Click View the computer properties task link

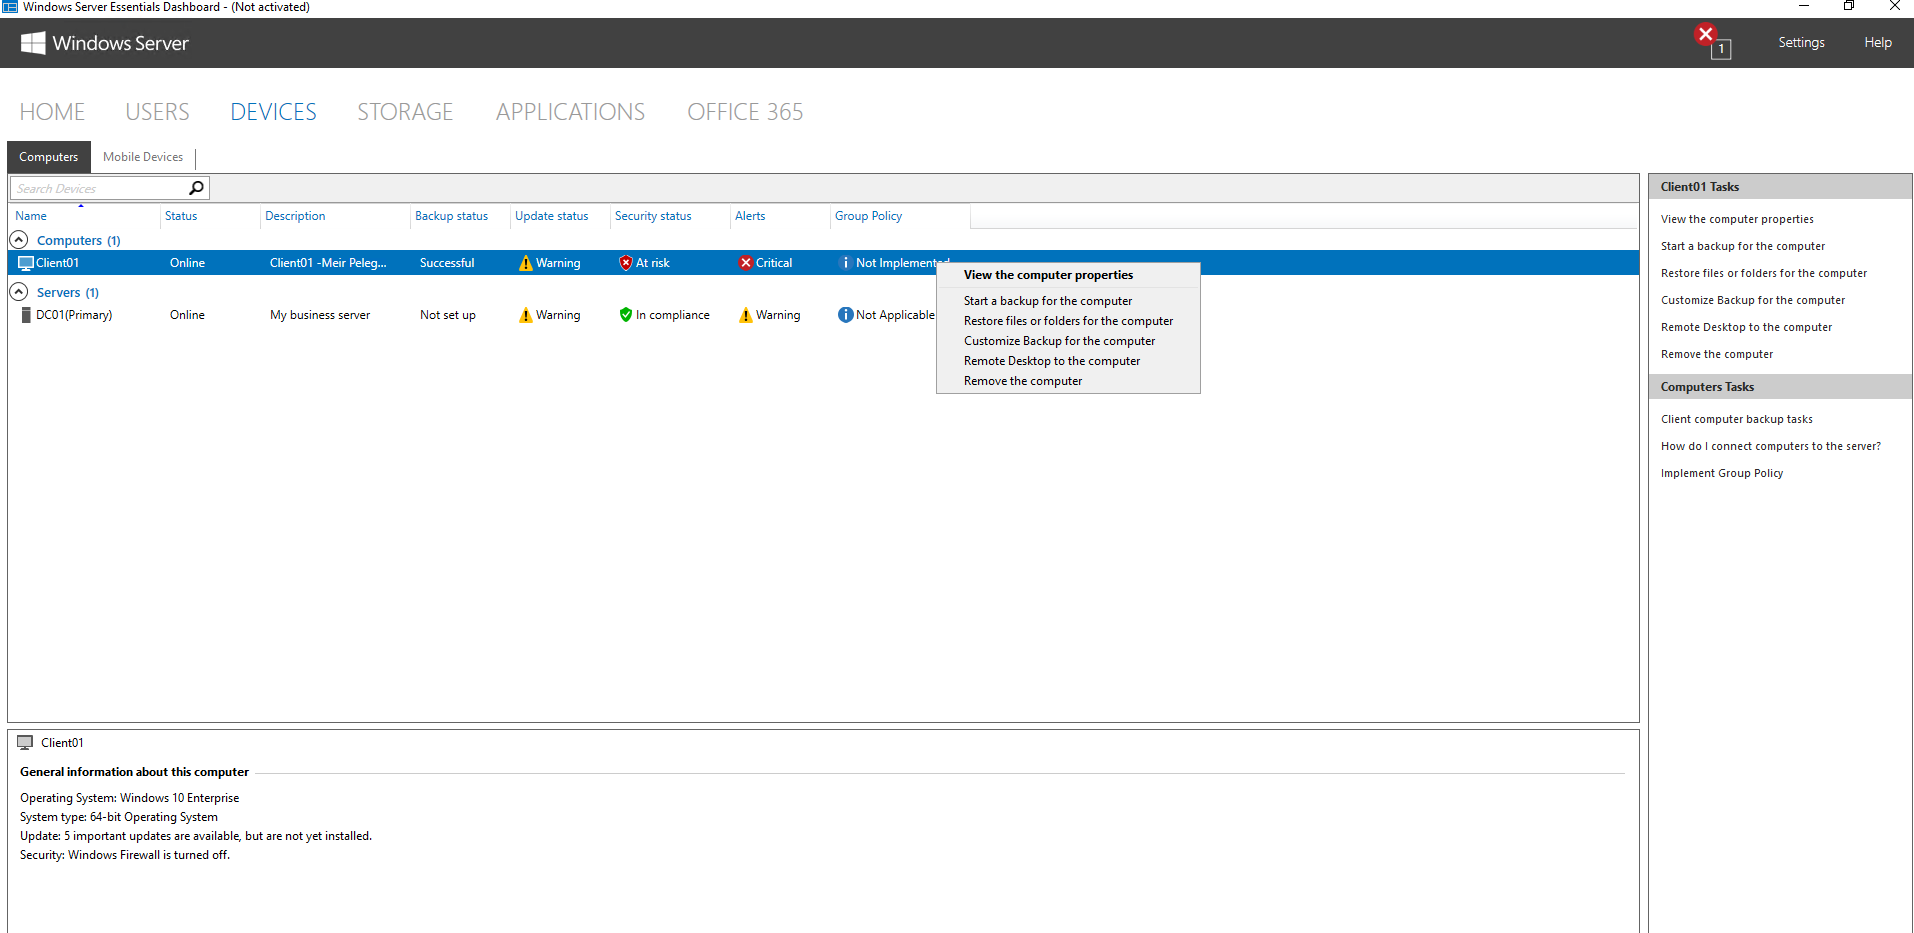1737,219
